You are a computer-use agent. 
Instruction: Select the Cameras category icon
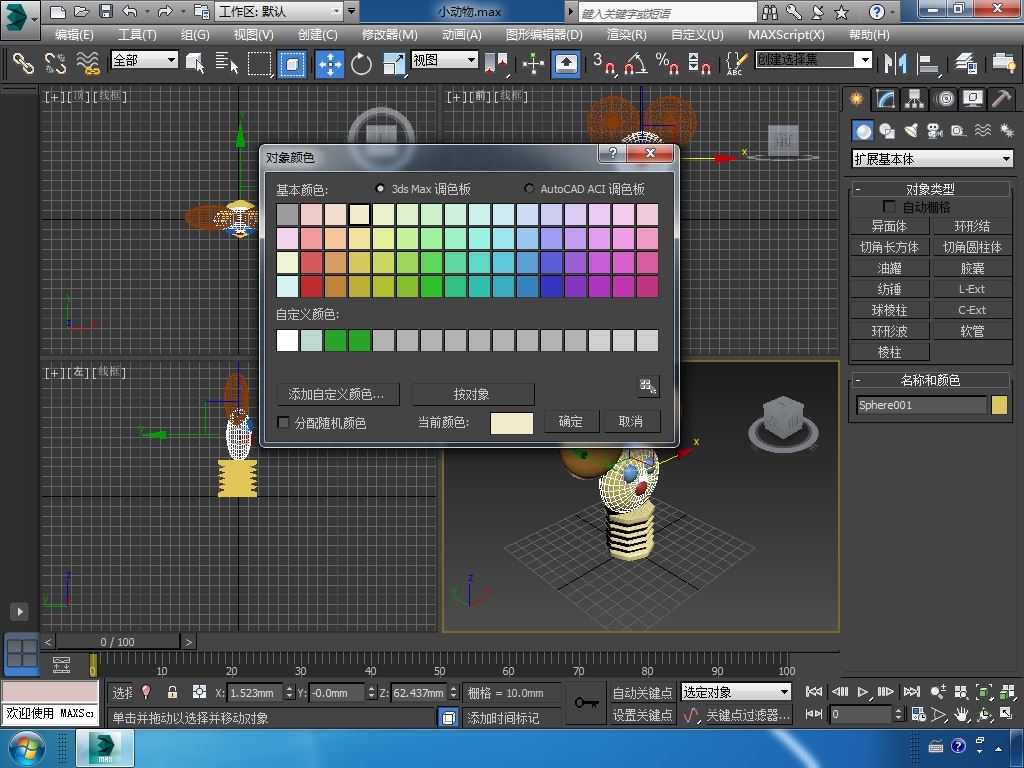pos(935,131)
